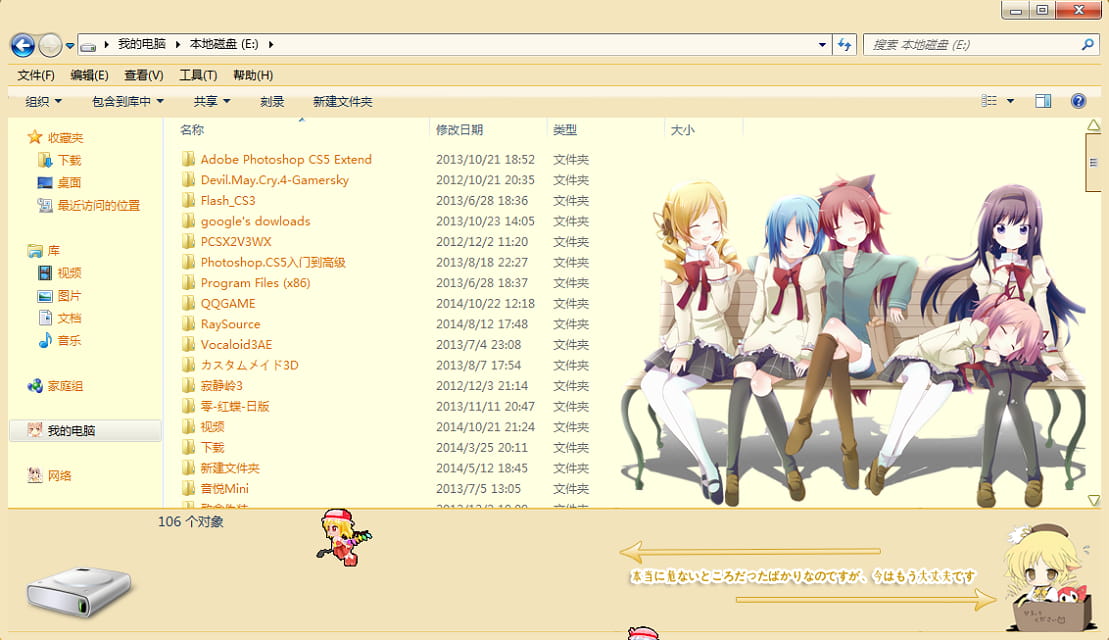Click the 新建文件夹 button

pyautogui.click(x=341, y=100)
